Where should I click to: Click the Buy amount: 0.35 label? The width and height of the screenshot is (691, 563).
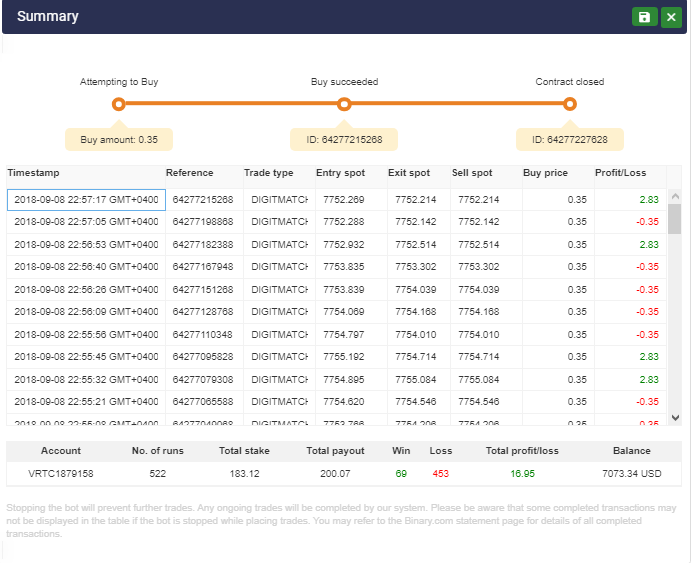tap(119, 140)
